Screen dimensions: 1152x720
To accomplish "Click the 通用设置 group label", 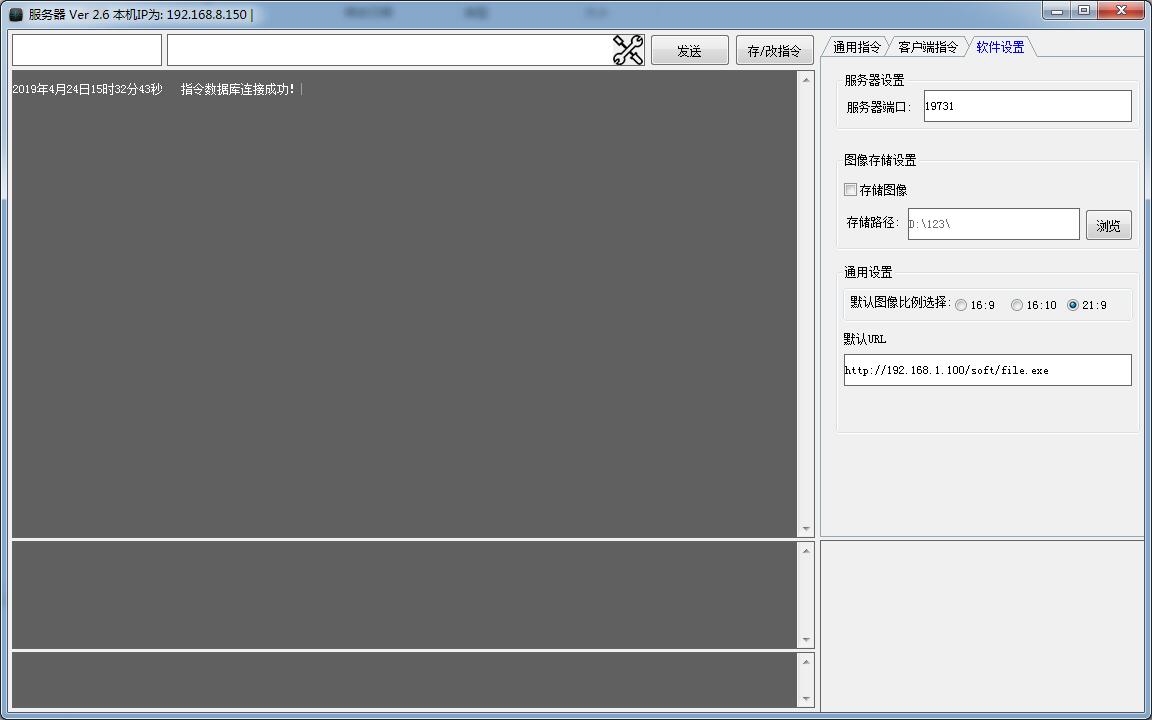I will click(x=868, y=273).
